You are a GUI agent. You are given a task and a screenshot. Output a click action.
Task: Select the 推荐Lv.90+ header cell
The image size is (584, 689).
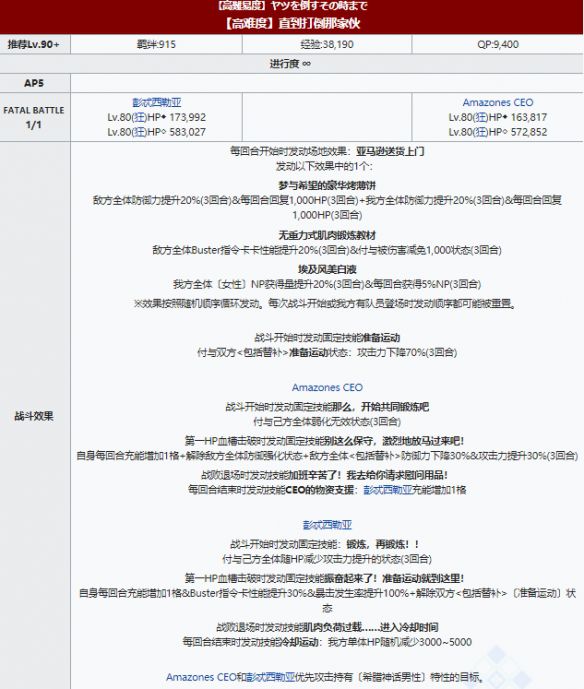(35, 44)
